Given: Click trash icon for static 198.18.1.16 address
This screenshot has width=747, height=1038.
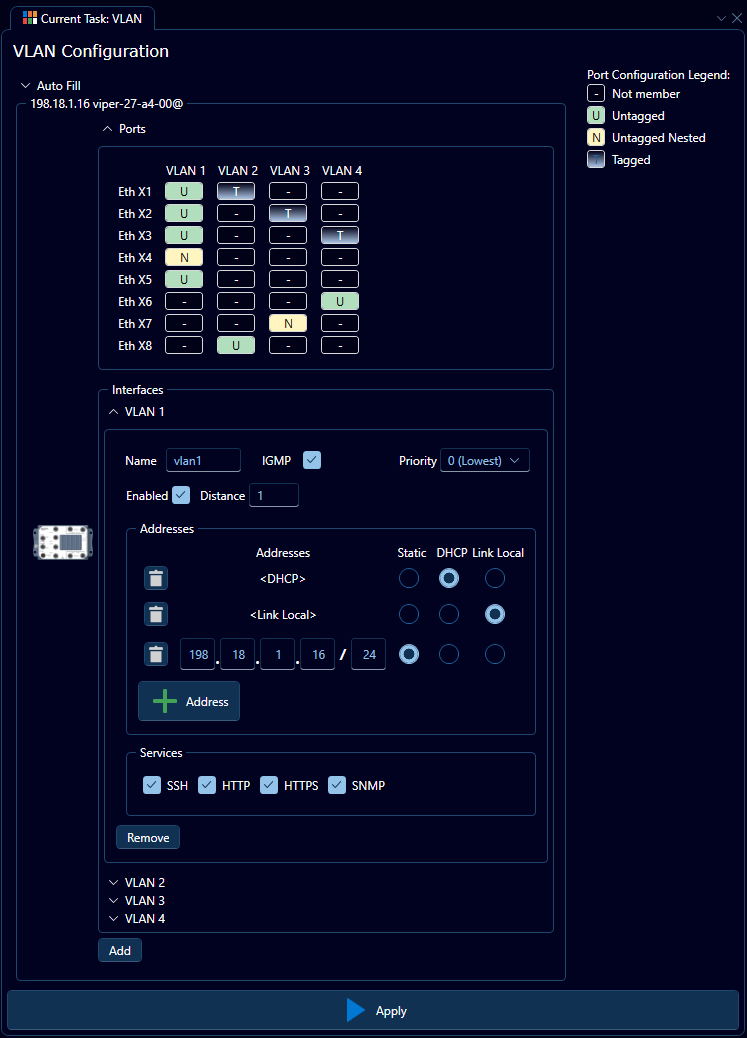Looking at the screenshot, I should tap(155, 654).
